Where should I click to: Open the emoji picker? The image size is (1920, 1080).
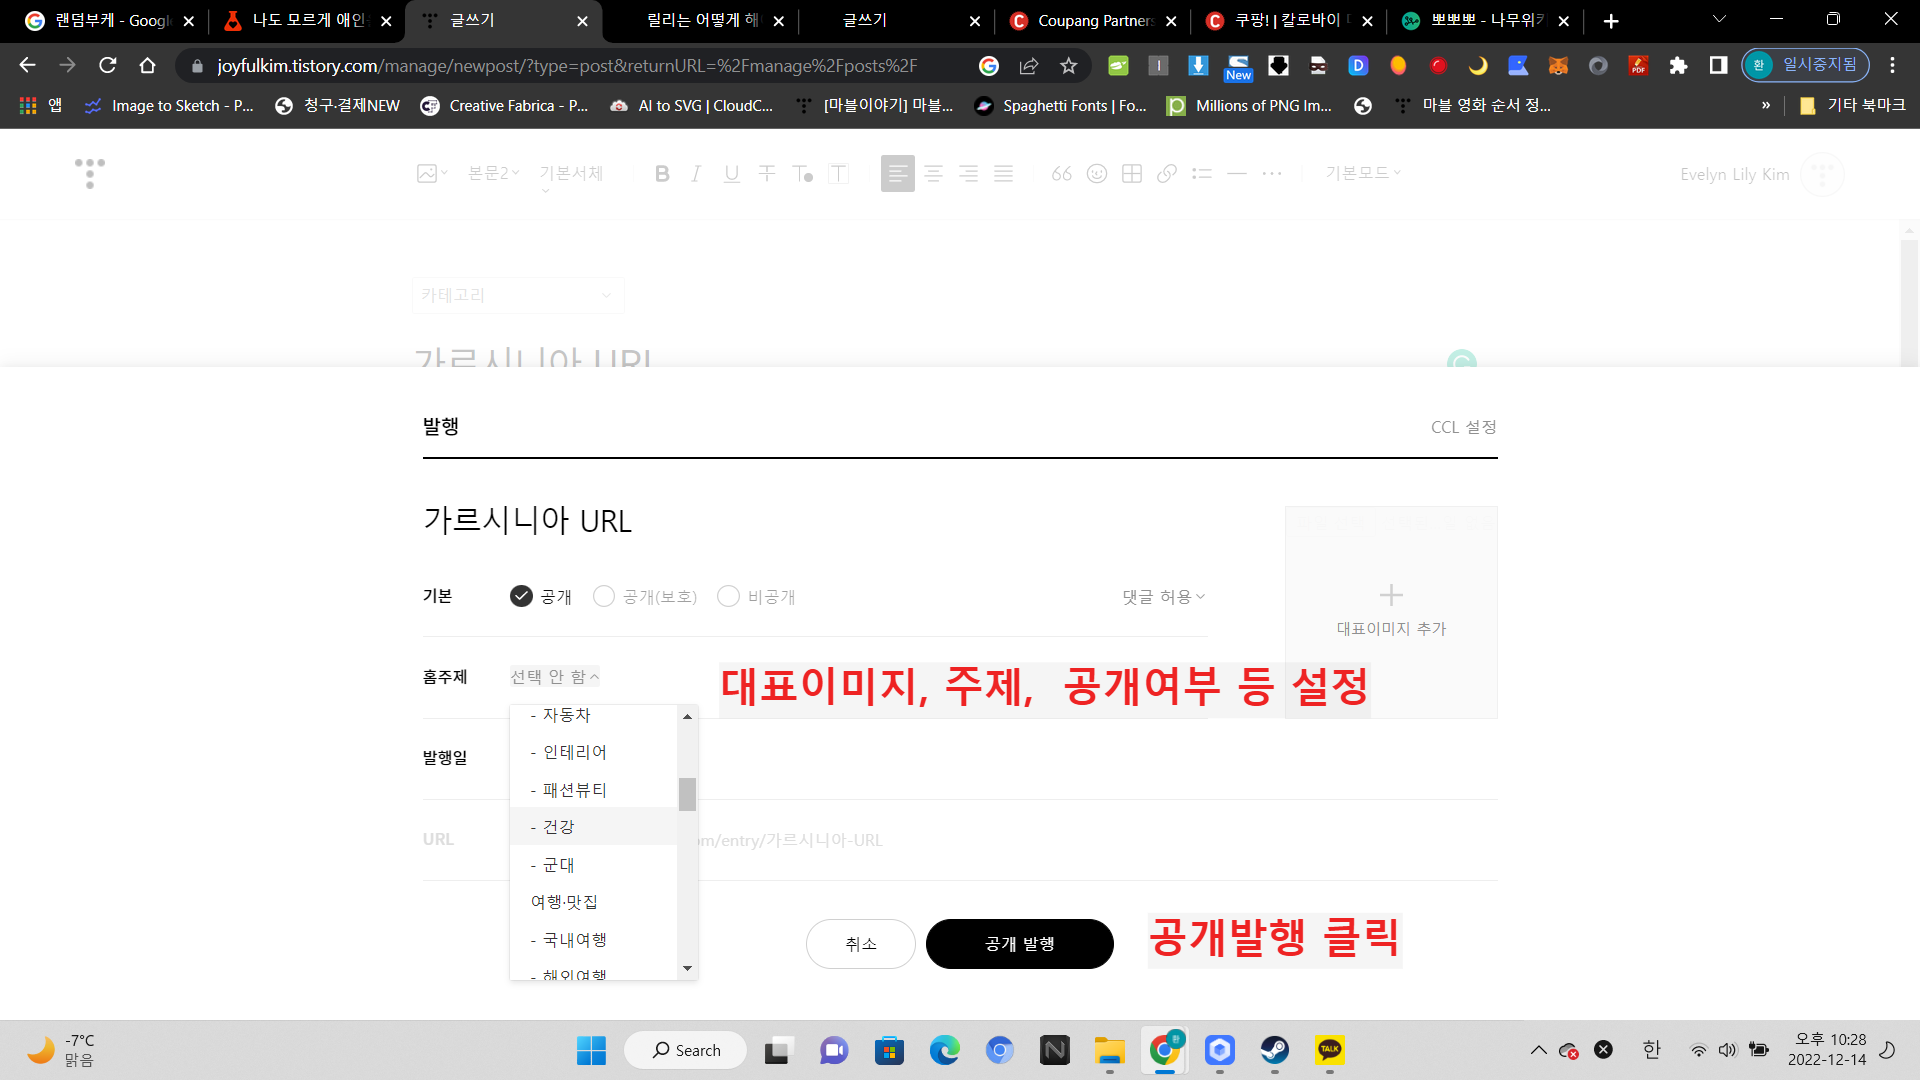tap(1097, 174)
